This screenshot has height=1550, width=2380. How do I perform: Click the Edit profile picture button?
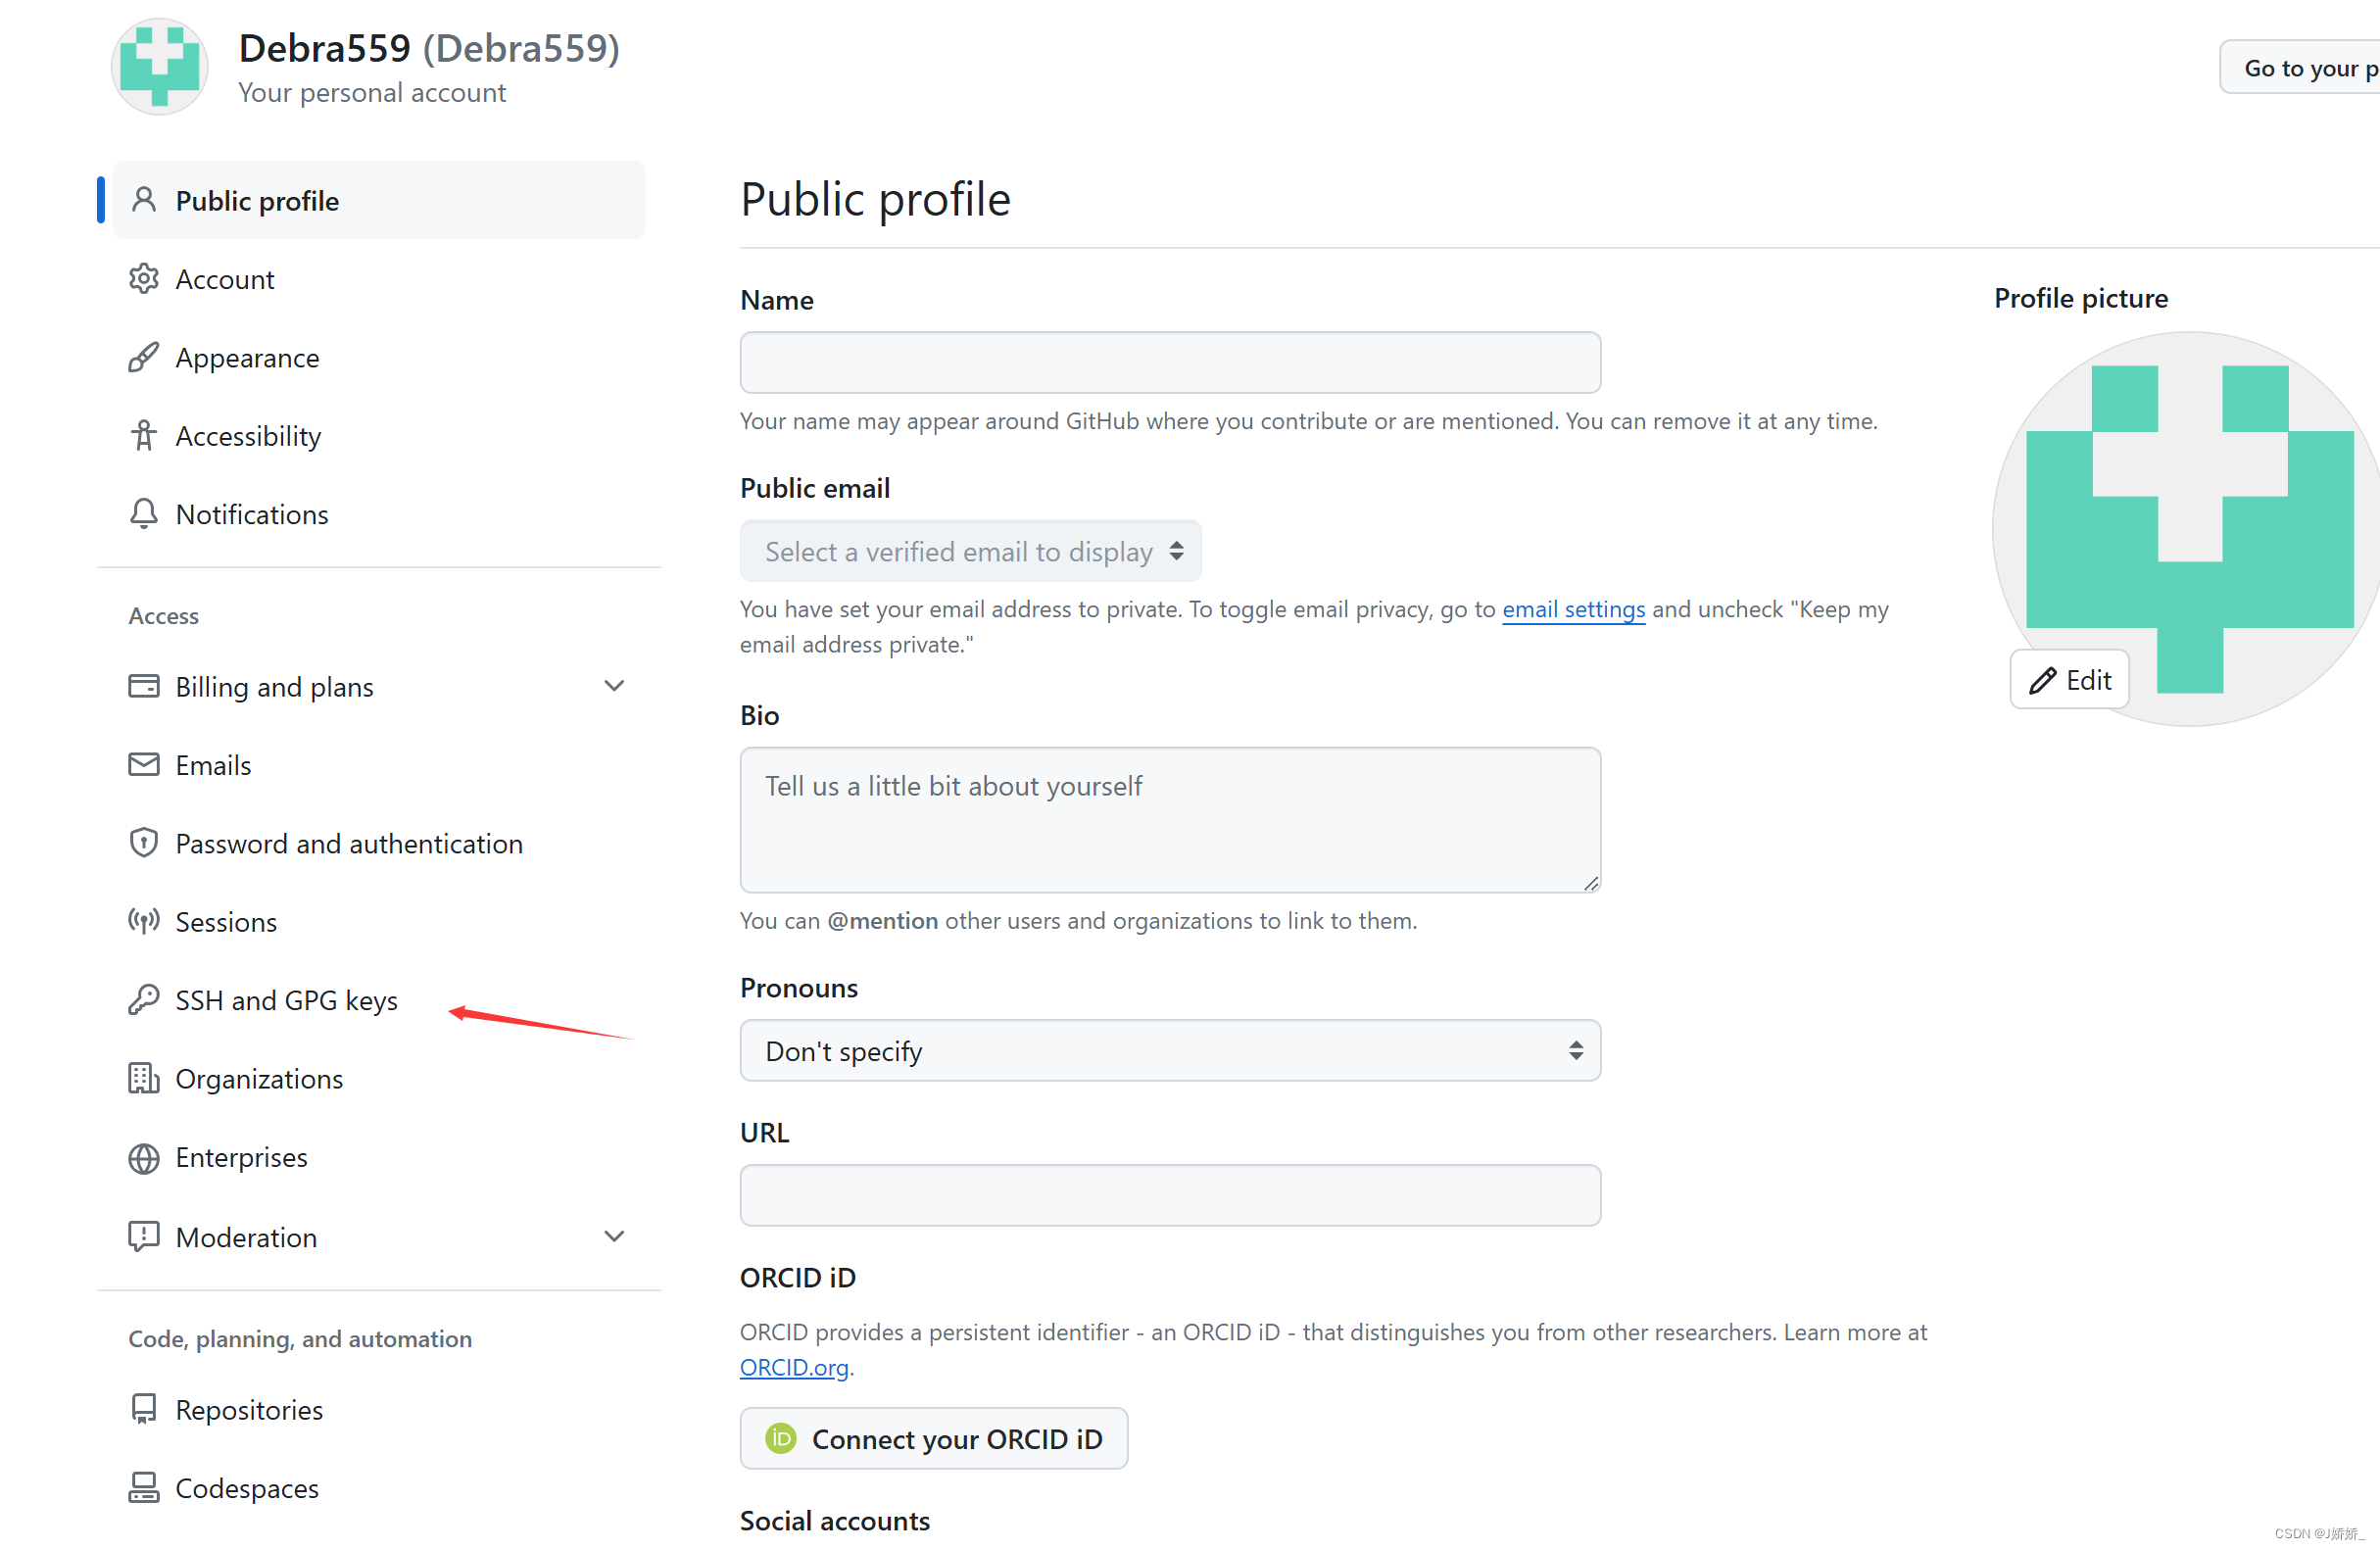coord(2068,680)
